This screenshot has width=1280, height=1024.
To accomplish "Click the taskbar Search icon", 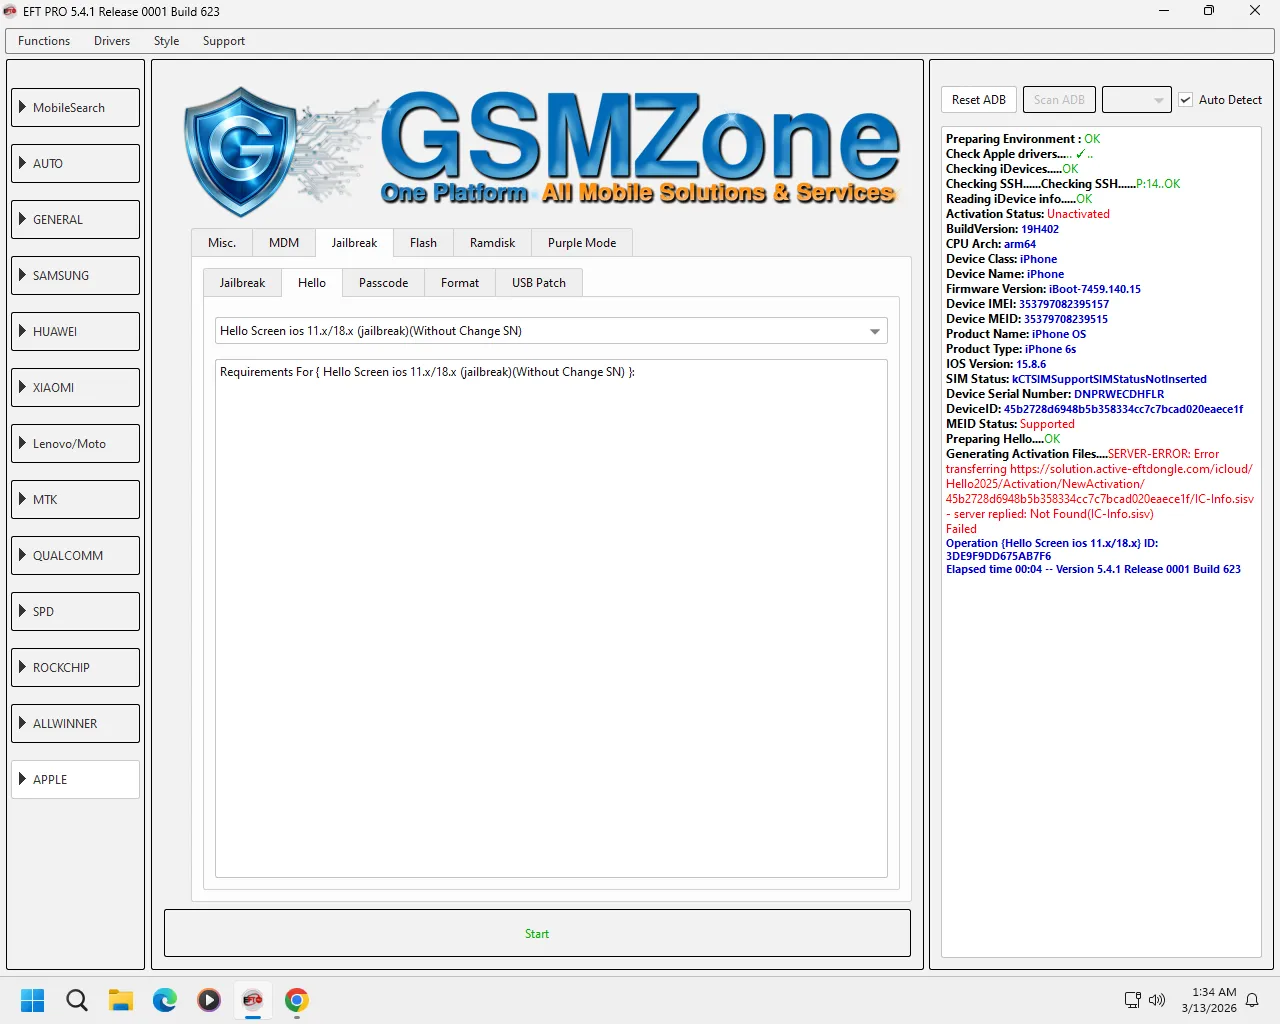I will 77,1000.
